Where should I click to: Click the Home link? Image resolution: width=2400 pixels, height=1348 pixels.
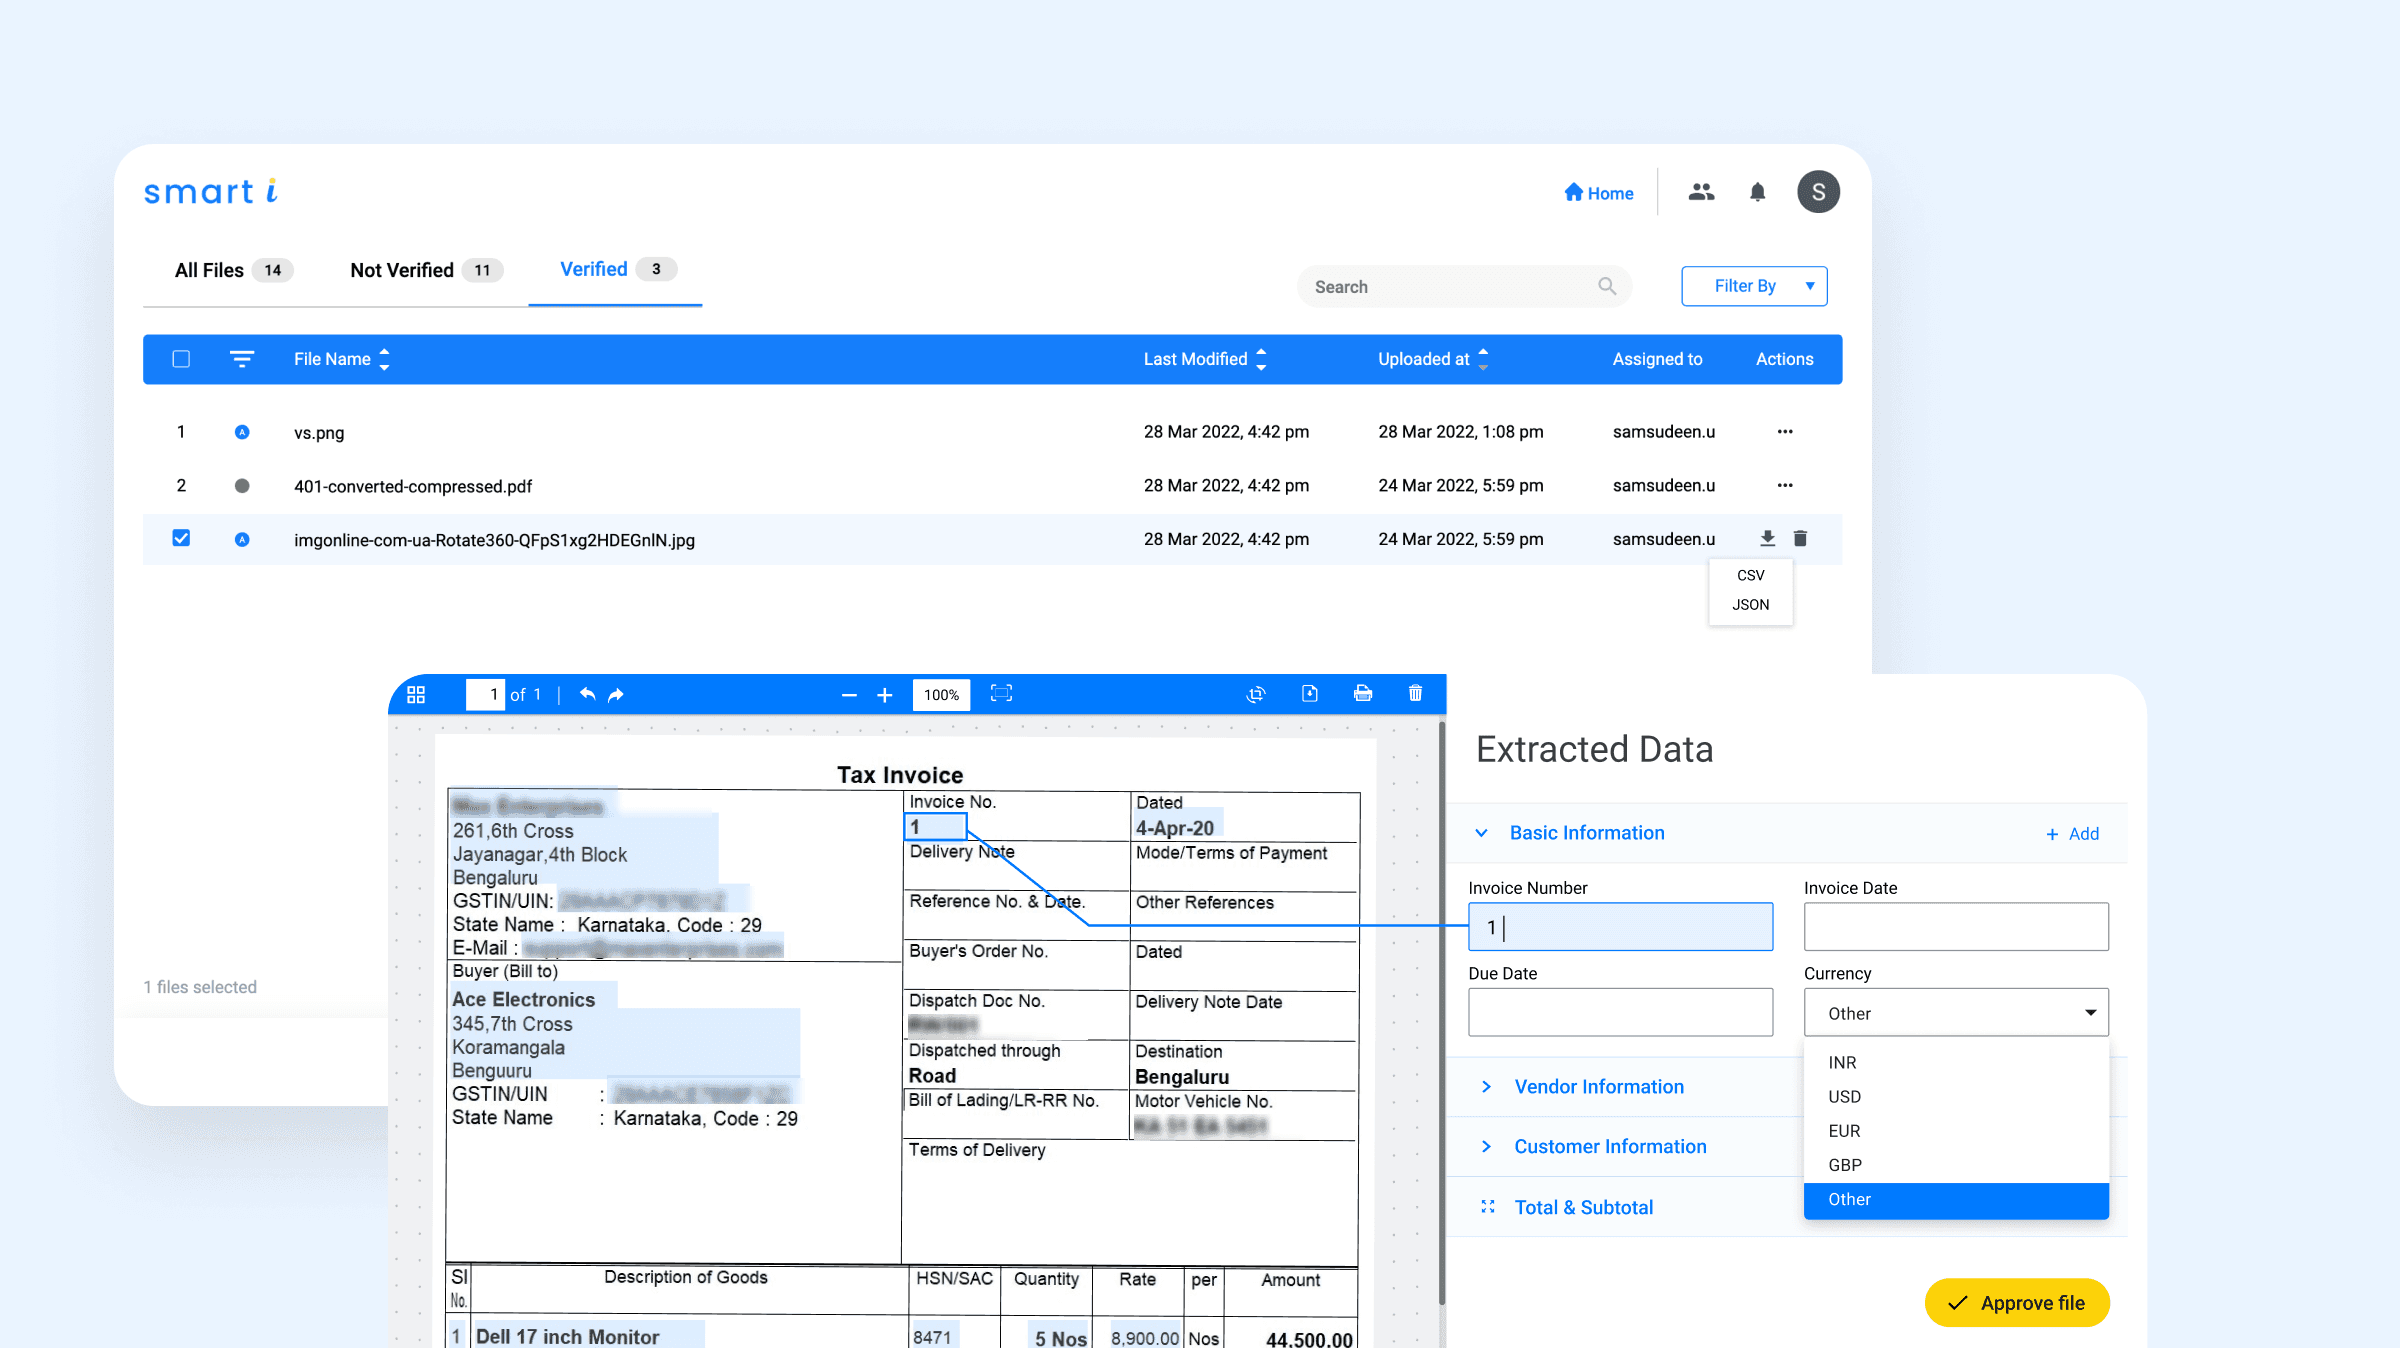[1599, 193]
